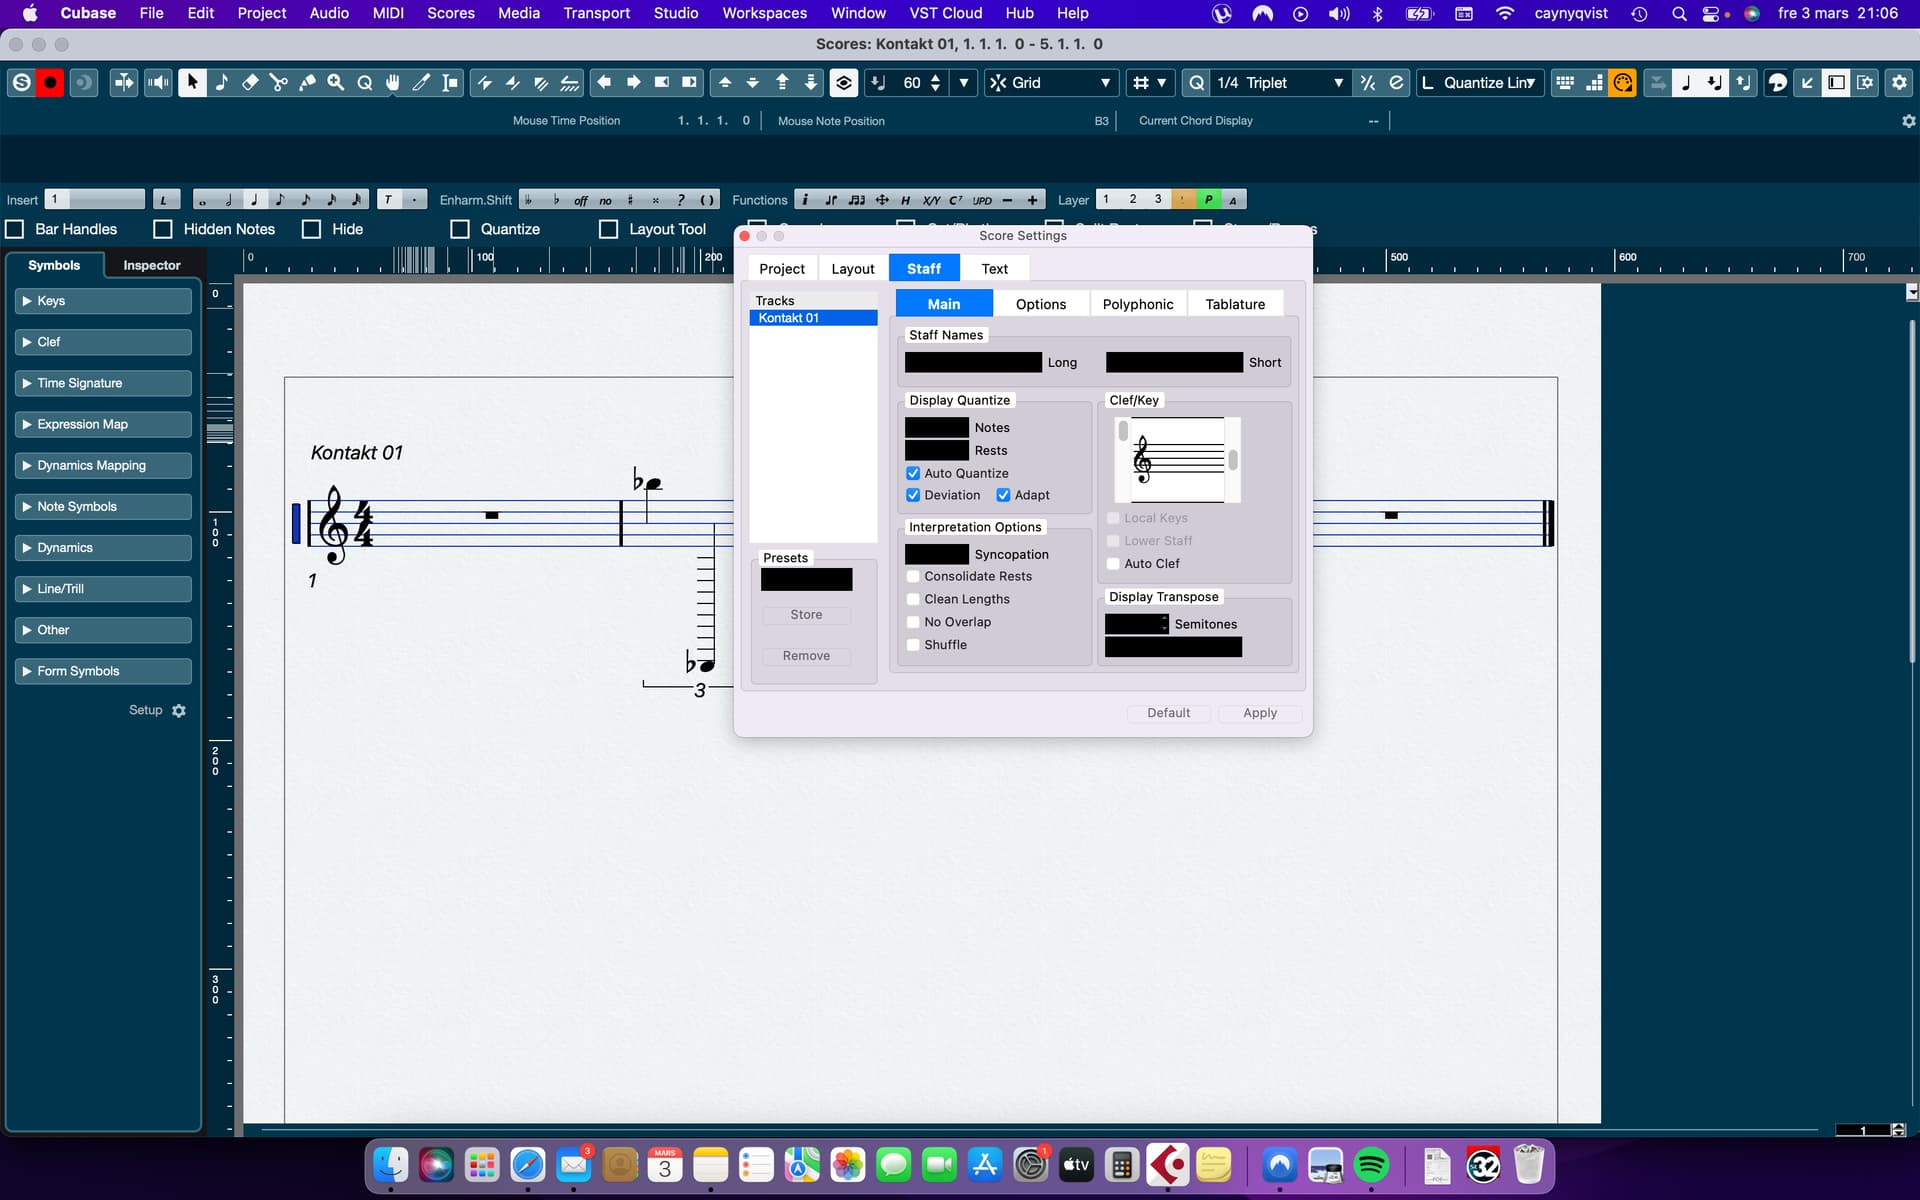1920x1200 pixels.
Task: Toggle acoustic feedback speaker icon
Action: (x=158, y=83)
